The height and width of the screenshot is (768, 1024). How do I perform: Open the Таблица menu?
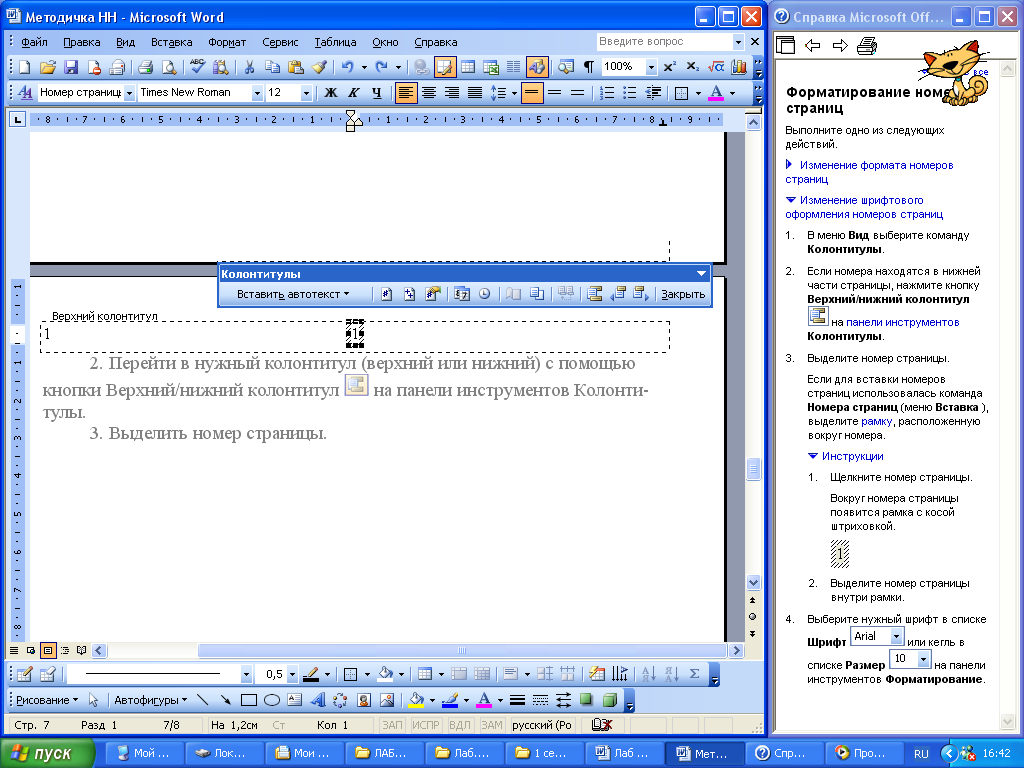(x=335, y=42)
